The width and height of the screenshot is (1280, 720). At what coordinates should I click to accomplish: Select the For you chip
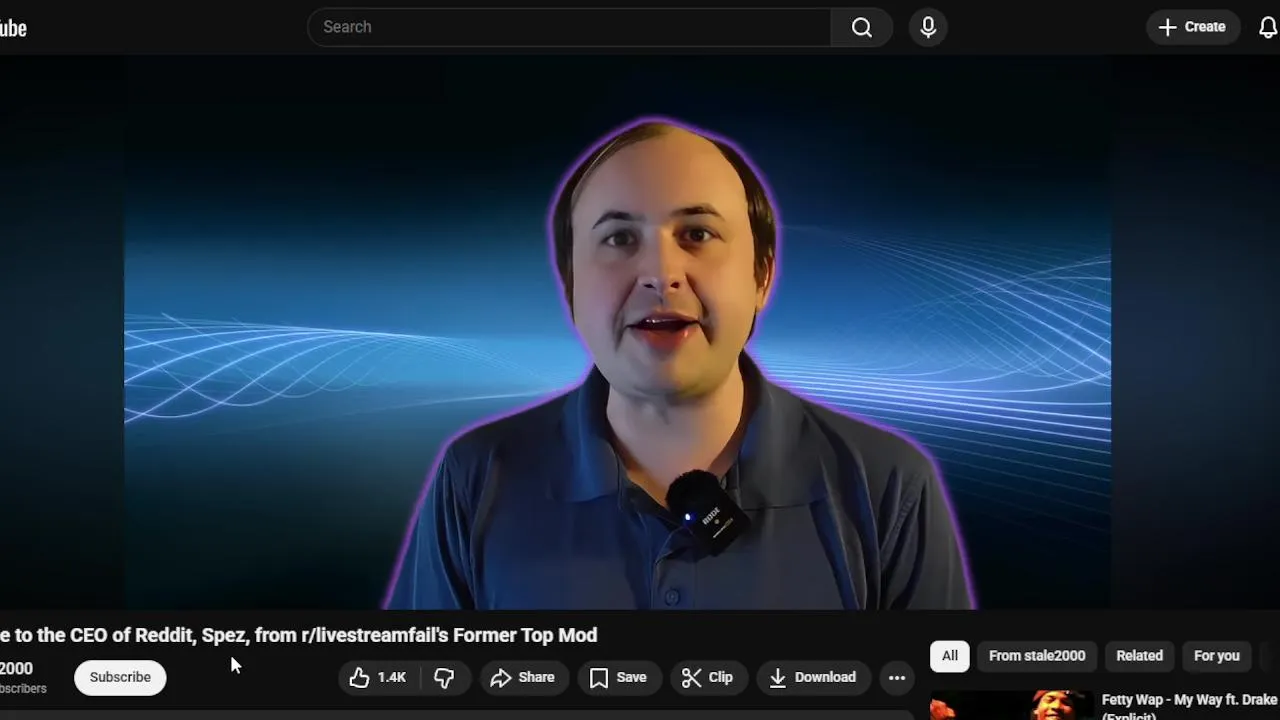pyautogui.click(x=1216, y=656)
